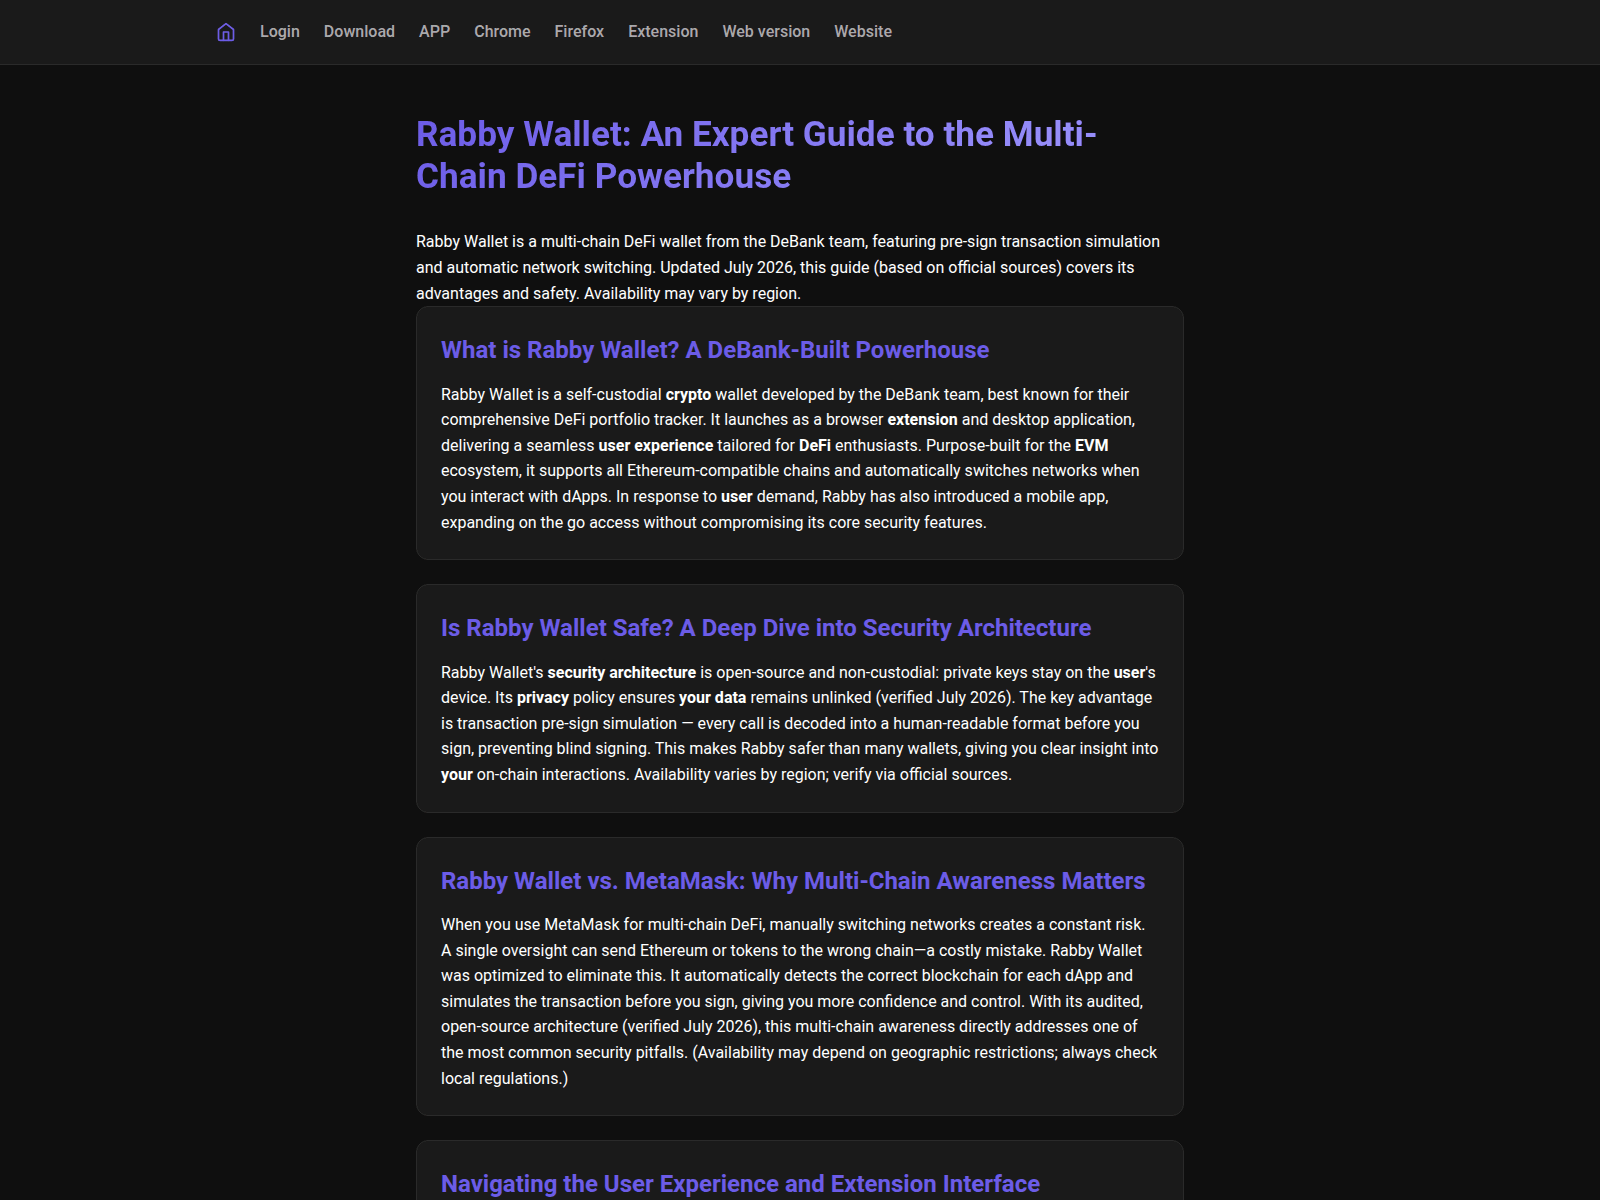
Task: Click bold word EVM in first card
Action: [1092, 446]
